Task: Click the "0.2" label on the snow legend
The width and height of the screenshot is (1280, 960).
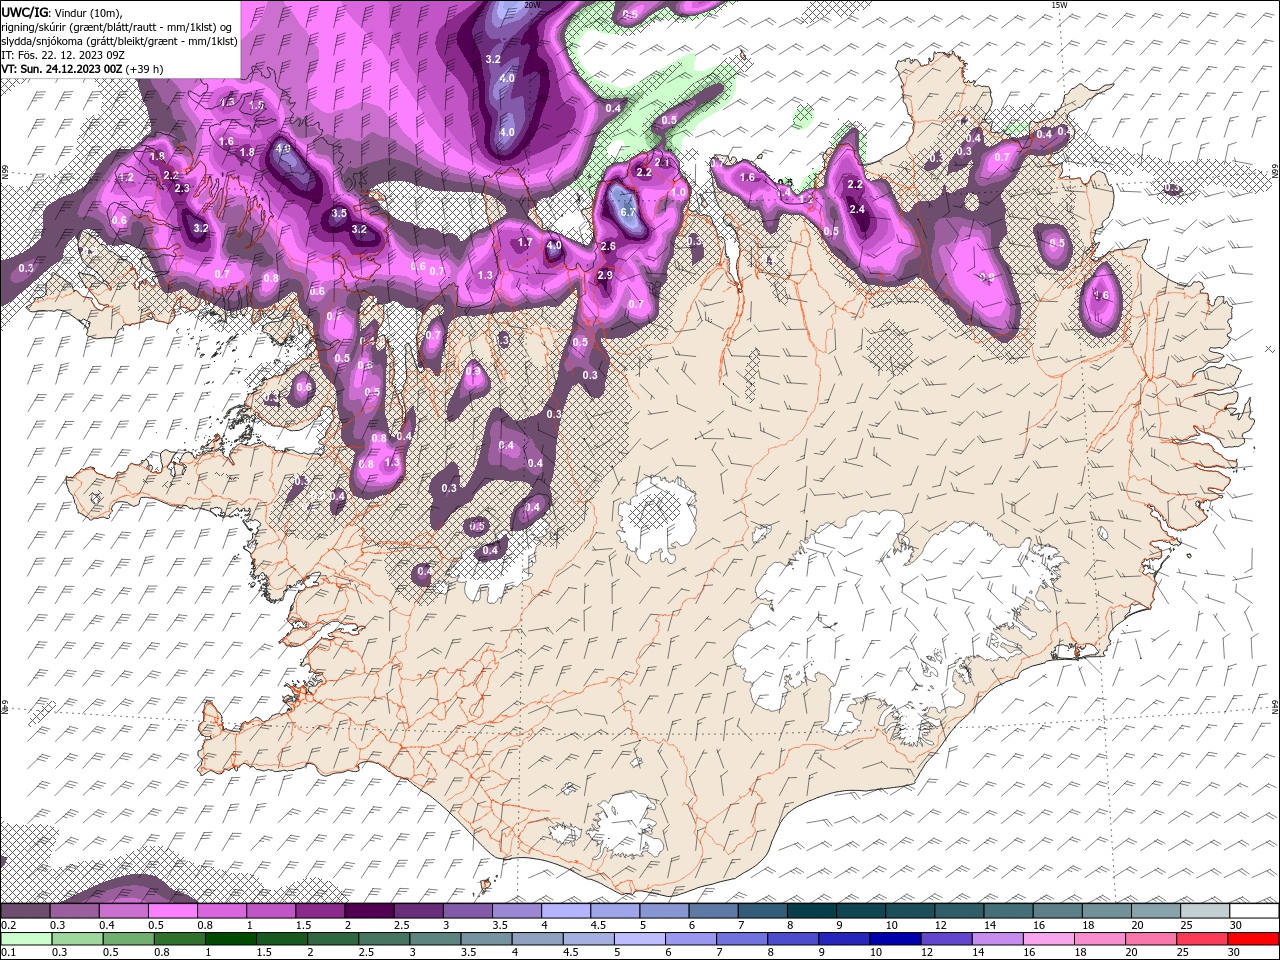Action: pos(7,925)
